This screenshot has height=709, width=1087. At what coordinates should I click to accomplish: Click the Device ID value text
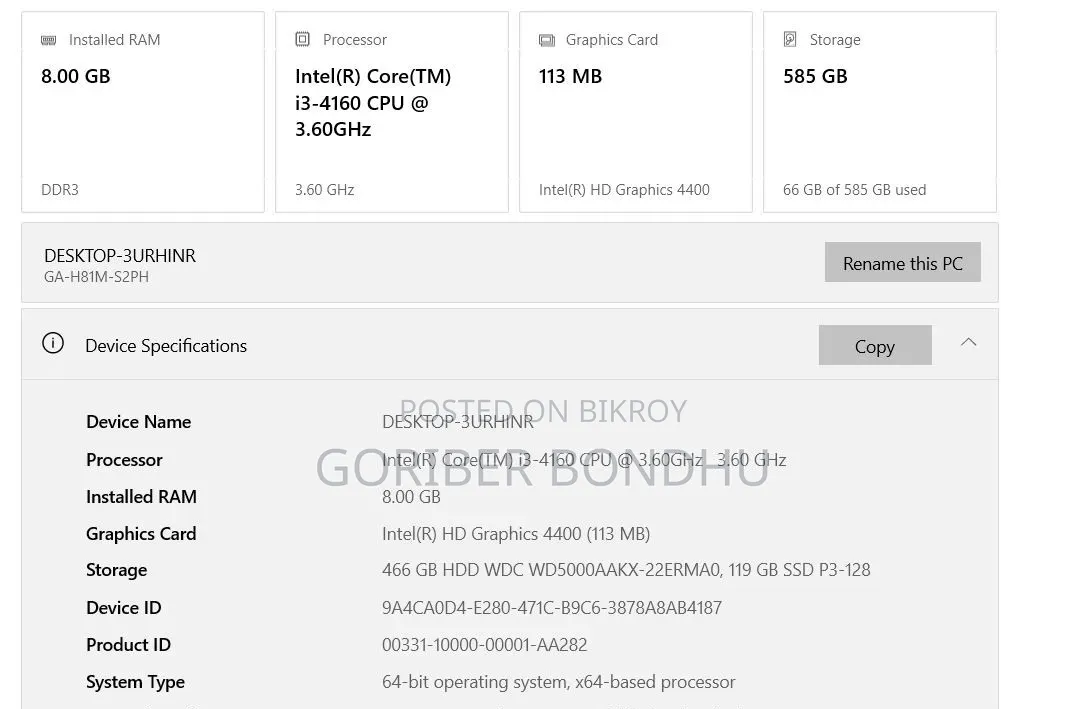552,608
